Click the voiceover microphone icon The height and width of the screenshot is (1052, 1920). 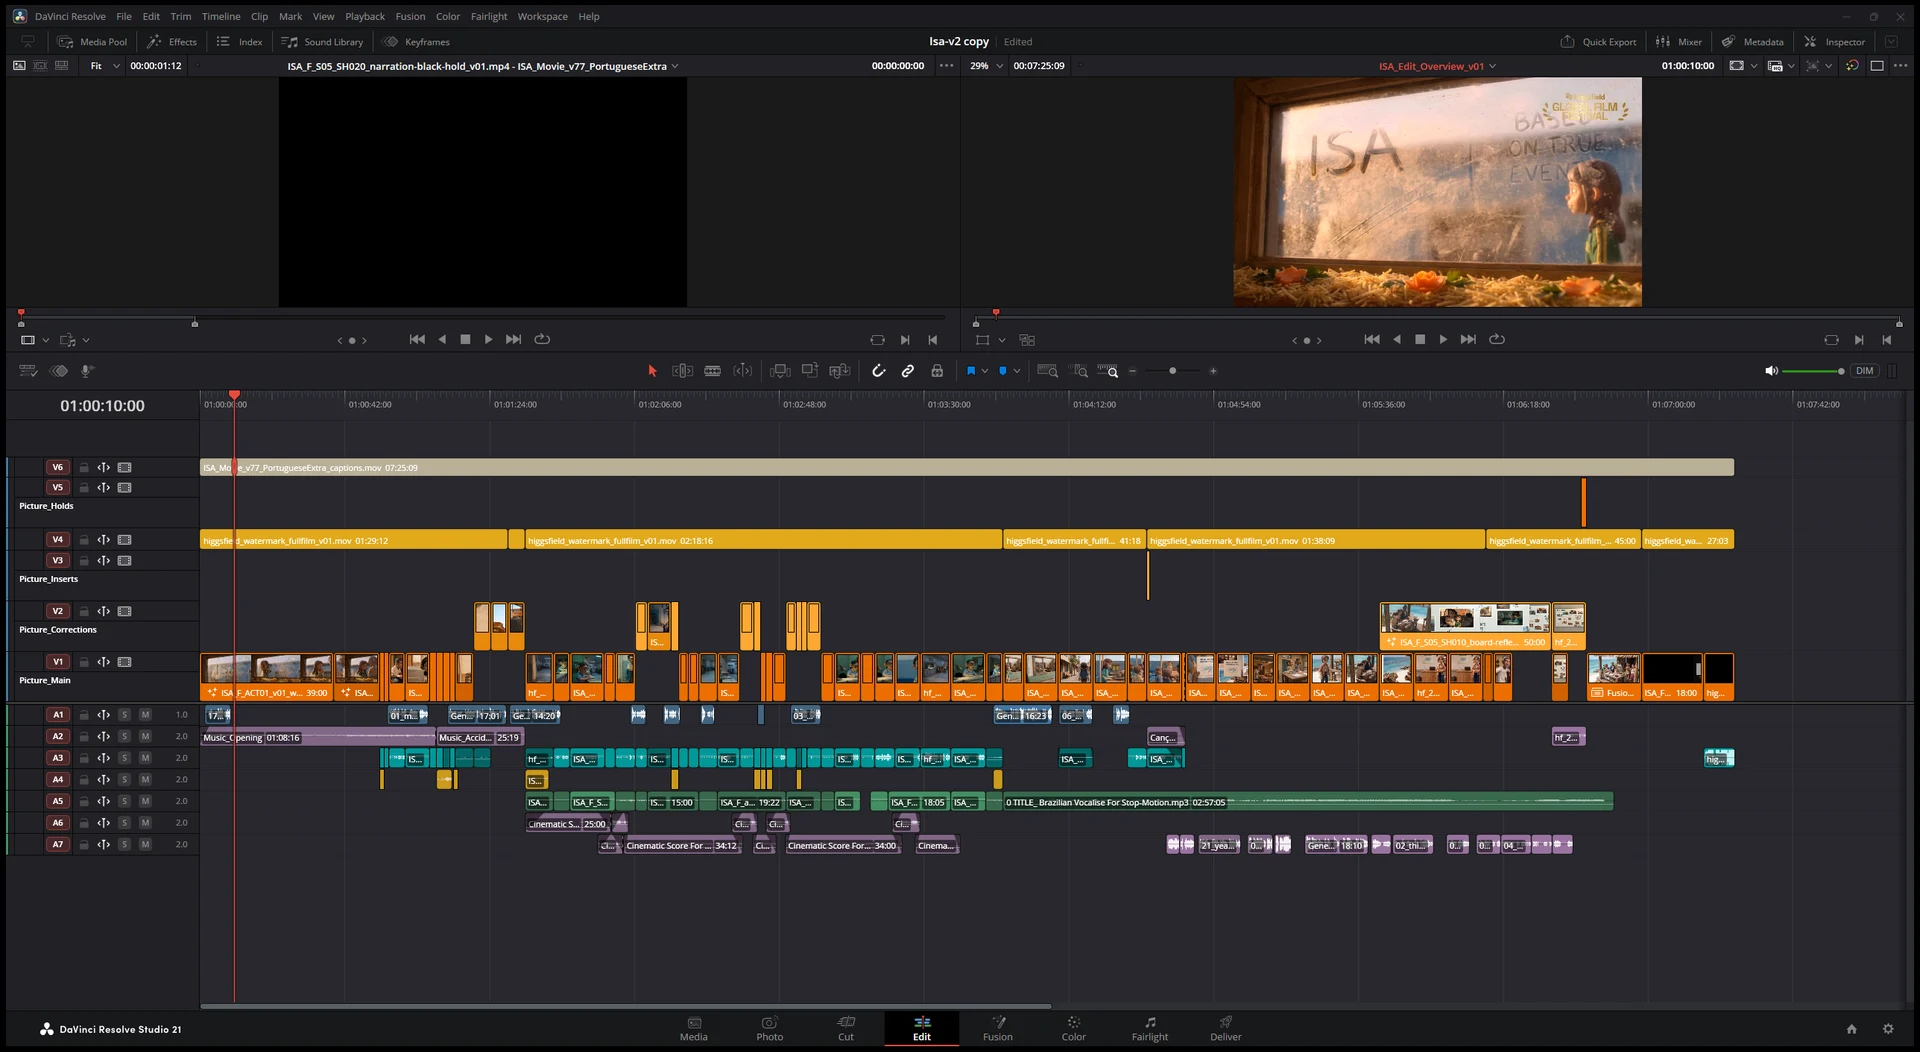coord(87,371)
